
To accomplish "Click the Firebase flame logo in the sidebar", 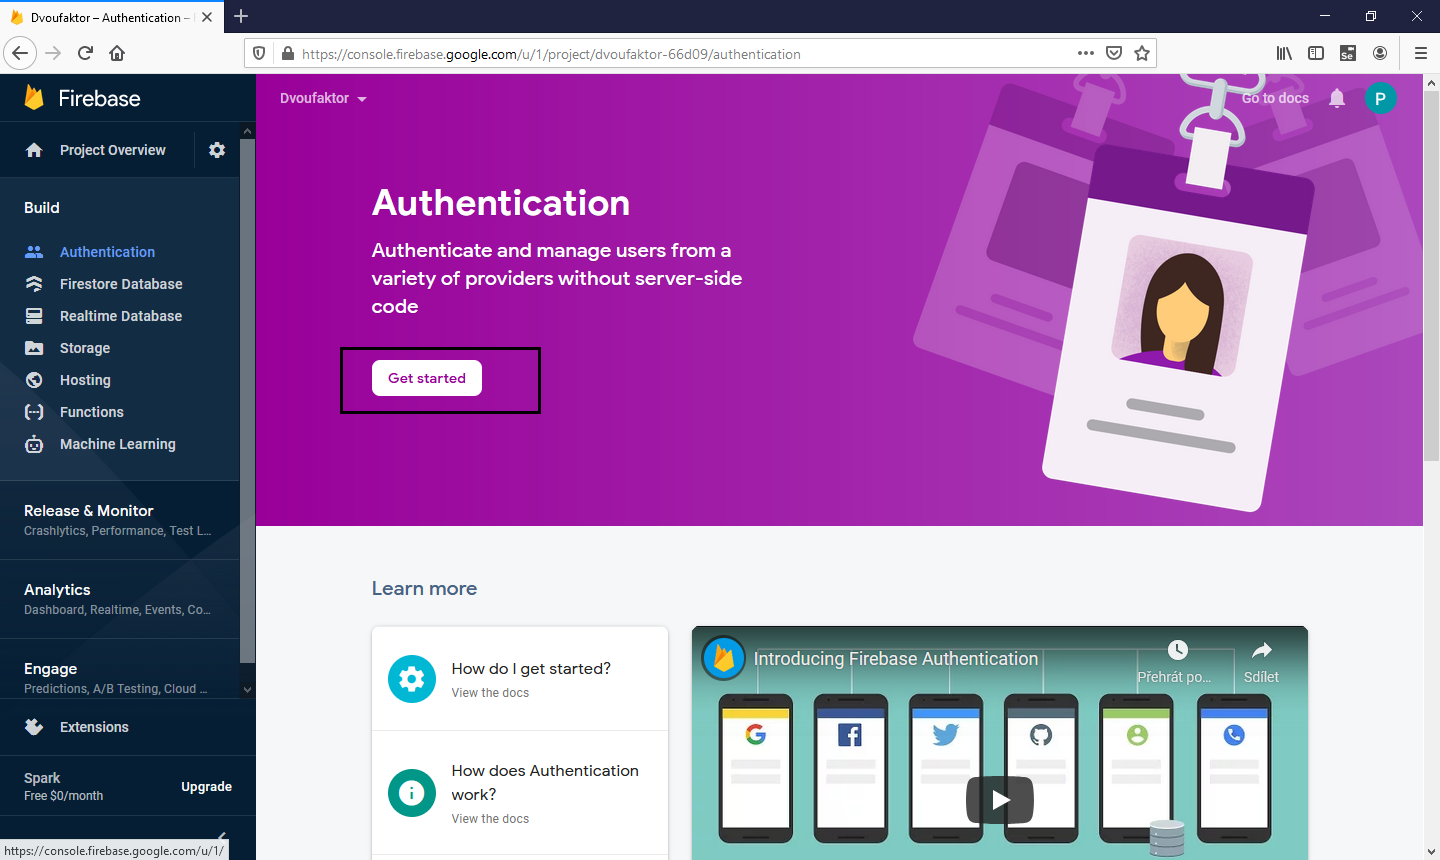I will click(x=34, y=97).
